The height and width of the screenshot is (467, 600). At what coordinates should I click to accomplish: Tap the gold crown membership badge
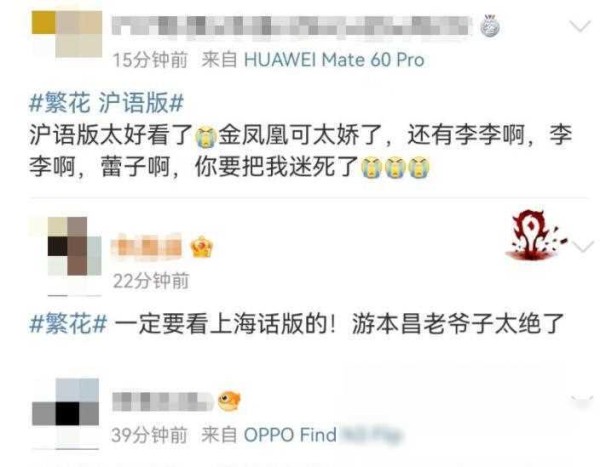pos(202,247)
